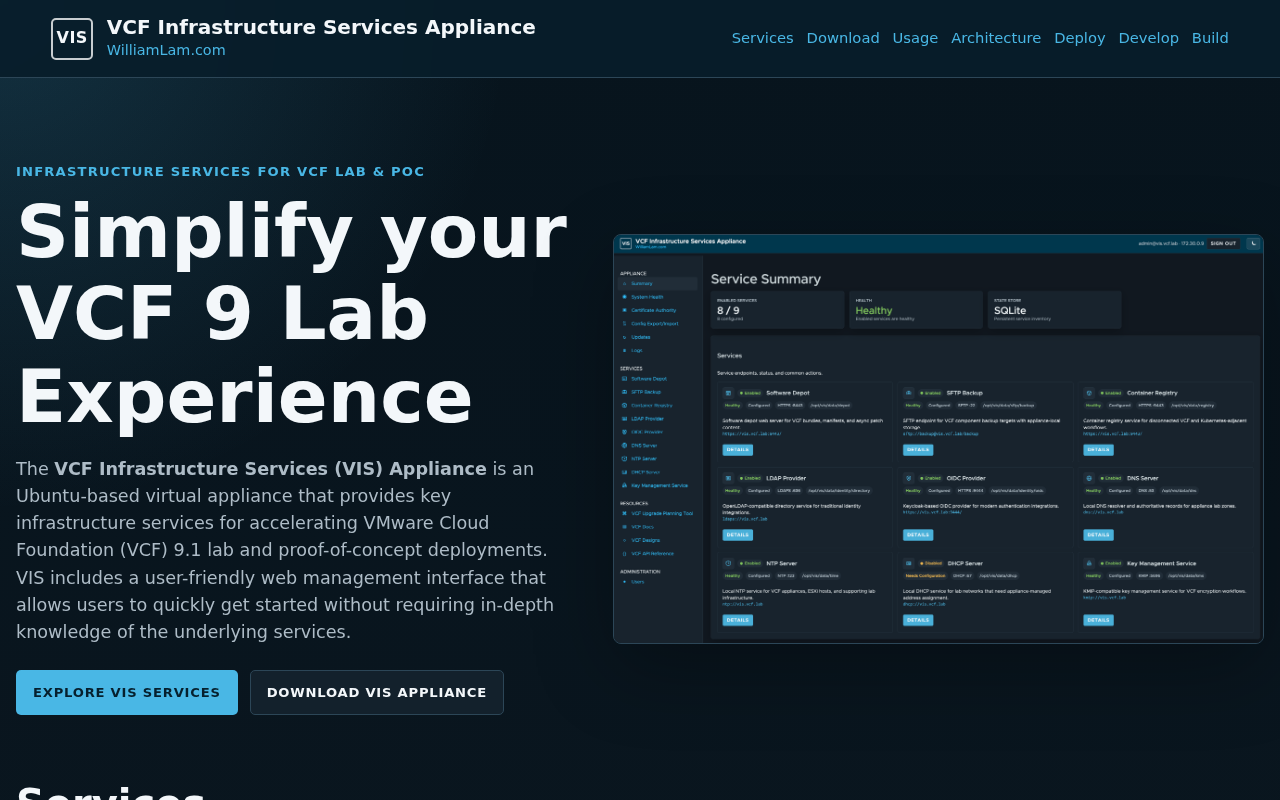Click the SFTP Backup card icon in preview

[908, 393]
